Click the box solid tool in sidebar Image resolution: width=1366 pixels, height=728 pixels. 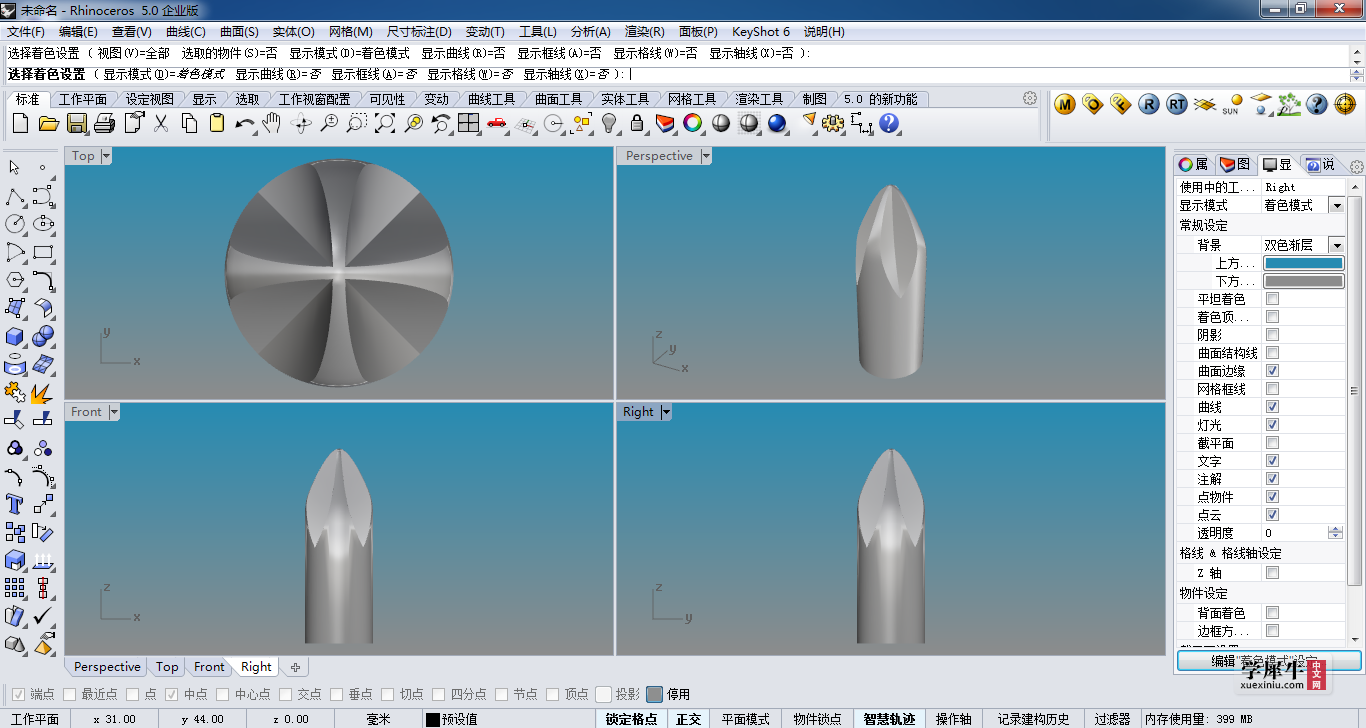[x=15, y=335]
